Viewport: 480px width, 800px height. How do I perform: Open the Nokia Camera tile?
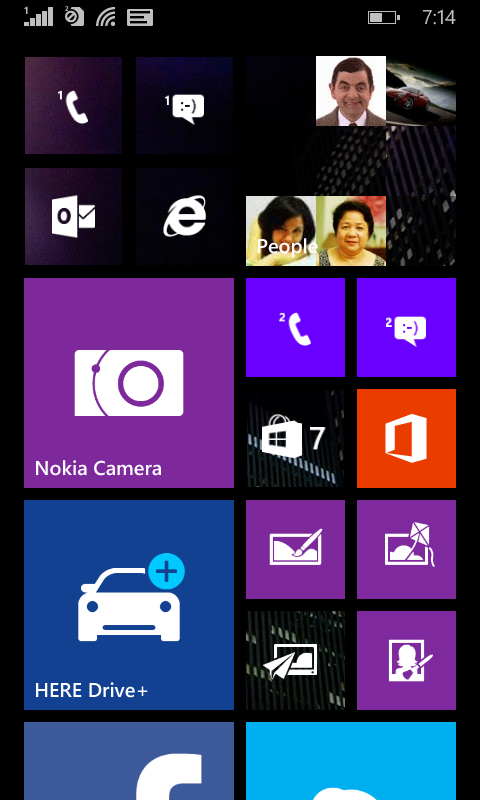(129, 383)
